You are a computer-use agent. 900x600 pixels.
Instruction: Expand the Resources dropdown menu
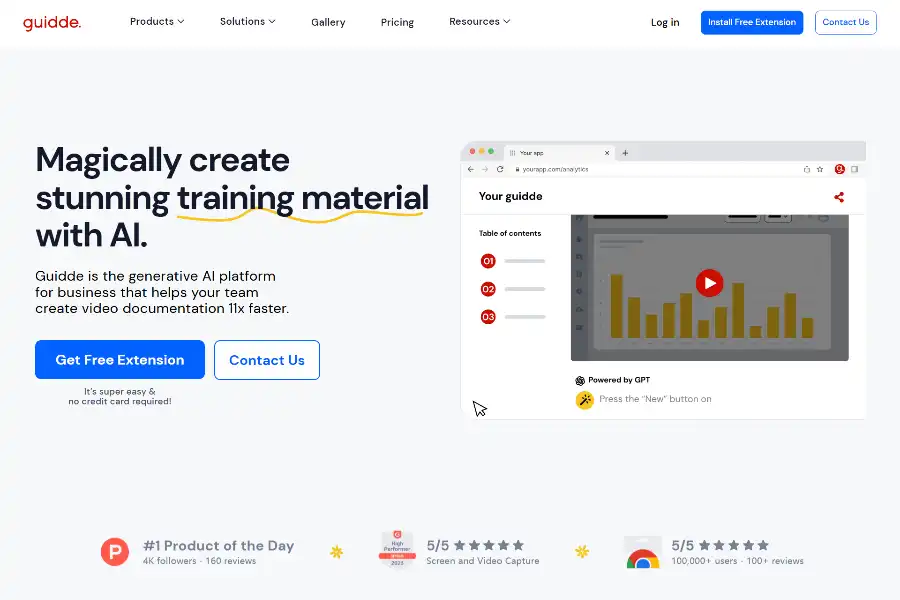click(x=479, y=21)
